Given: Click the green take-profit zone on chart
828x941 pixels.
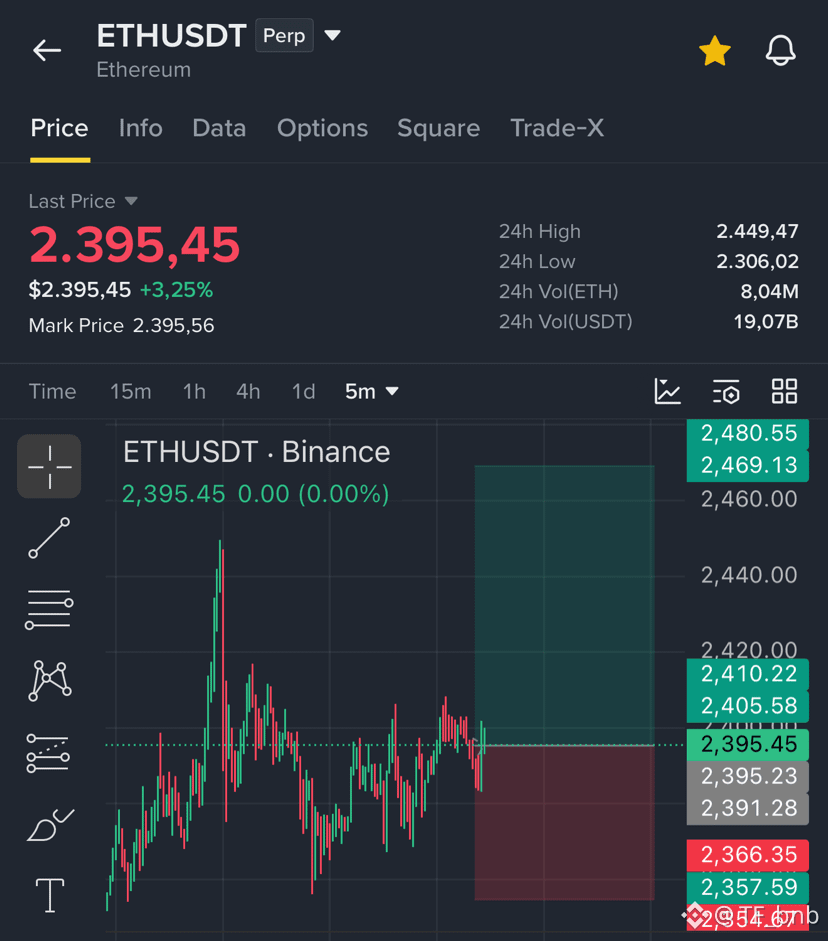Looking at the screenshot, I should tap(564, 605).
